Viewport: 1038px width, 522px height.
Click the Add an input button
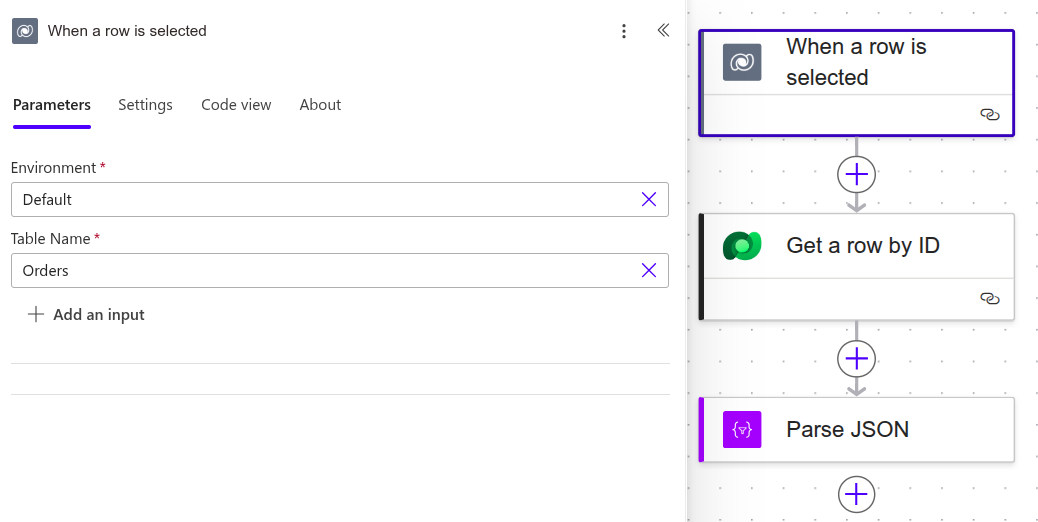click(x=87, y=315)
